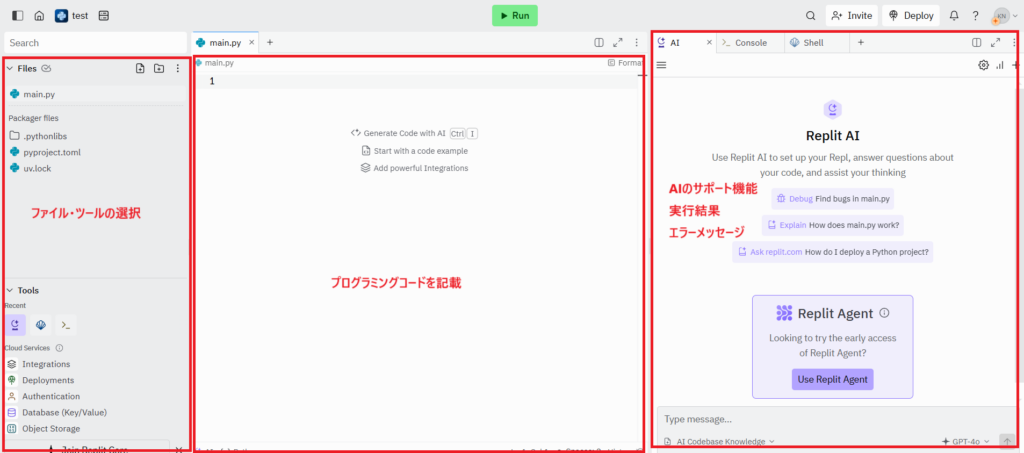1024x453 pixels.
Task: Add powerful Integrations link
Action: pyautogui.click(x=415, y=168)
